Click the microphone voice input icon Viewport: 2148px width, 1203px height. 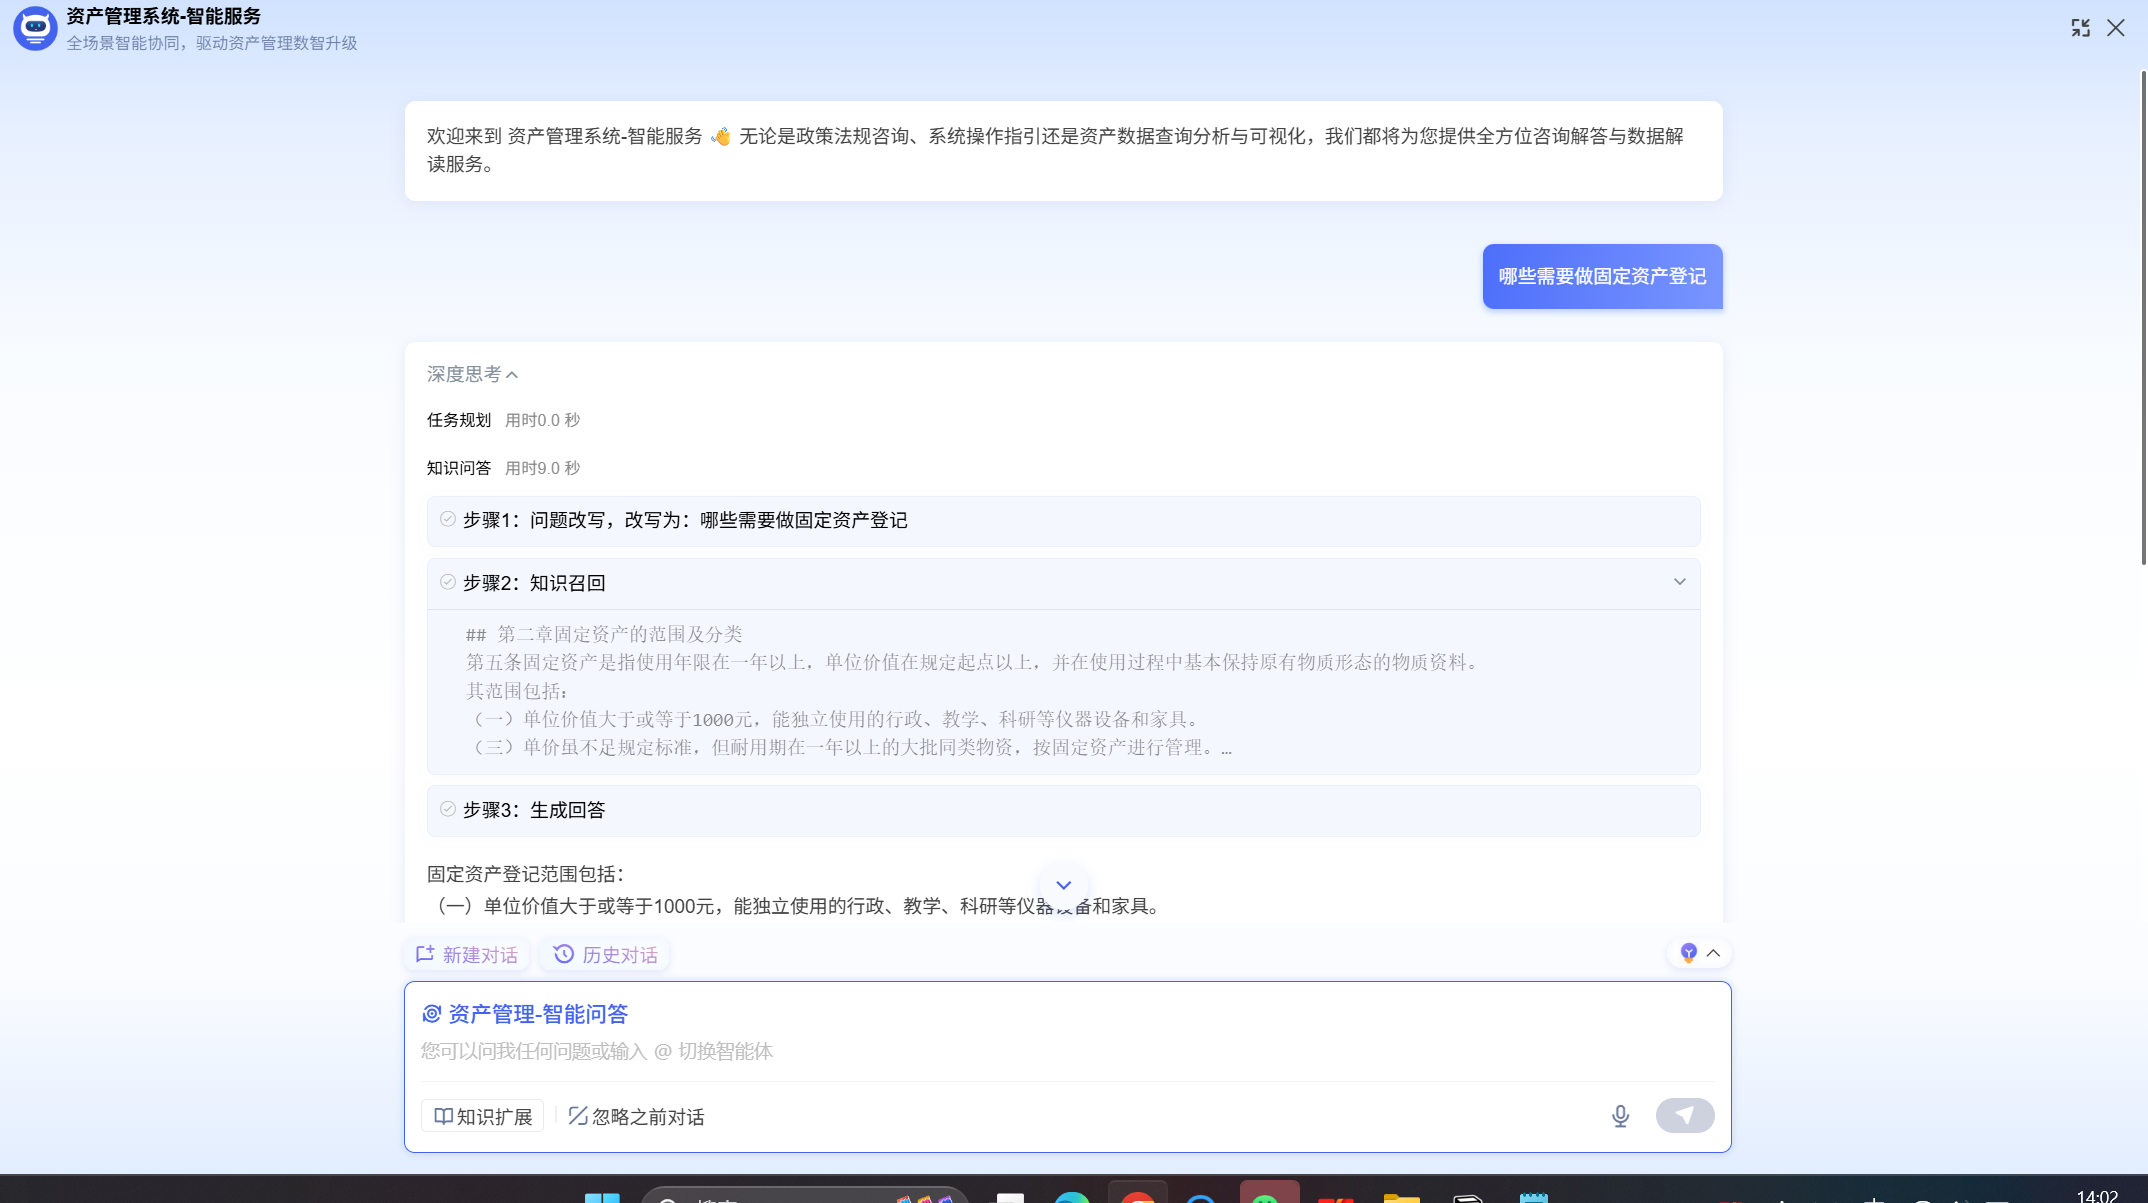[x=1620, y=1116]
